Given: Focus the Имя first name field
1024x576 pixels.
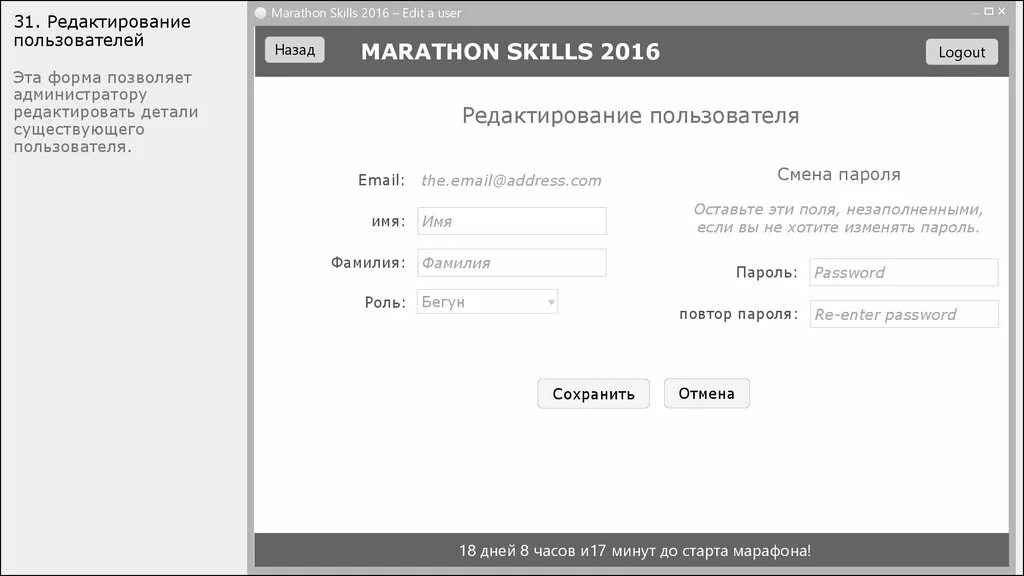Looking at the screenshot, I should pos(512,221).
